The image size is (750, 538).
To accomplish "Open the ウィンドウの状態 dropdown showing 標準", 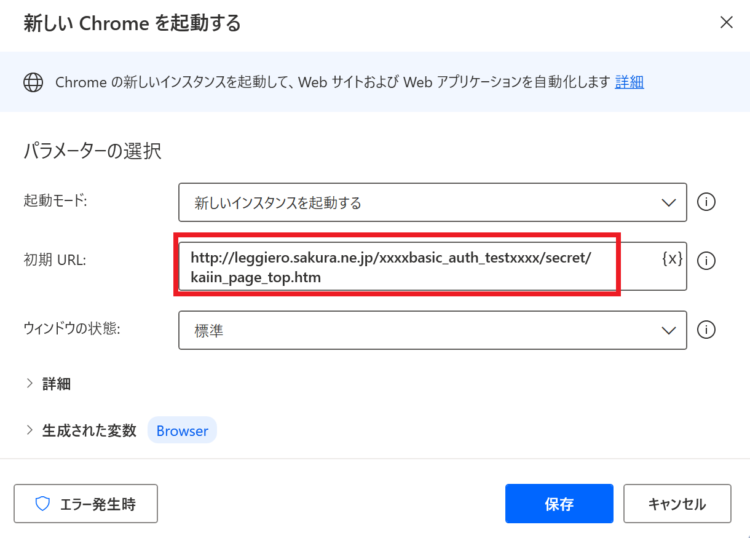I will 432,330.
